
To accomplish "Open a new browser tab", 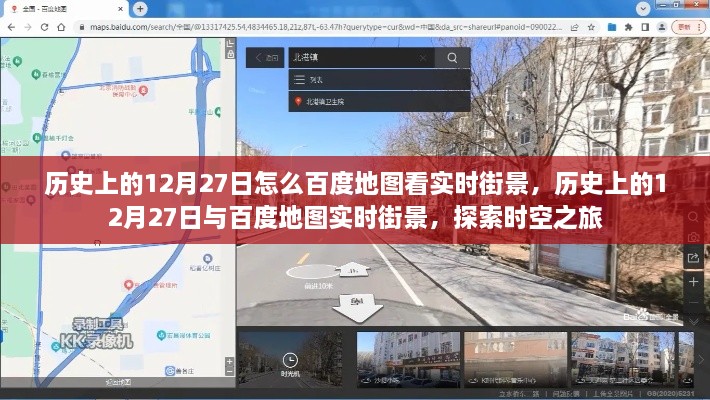I will 140,9.
